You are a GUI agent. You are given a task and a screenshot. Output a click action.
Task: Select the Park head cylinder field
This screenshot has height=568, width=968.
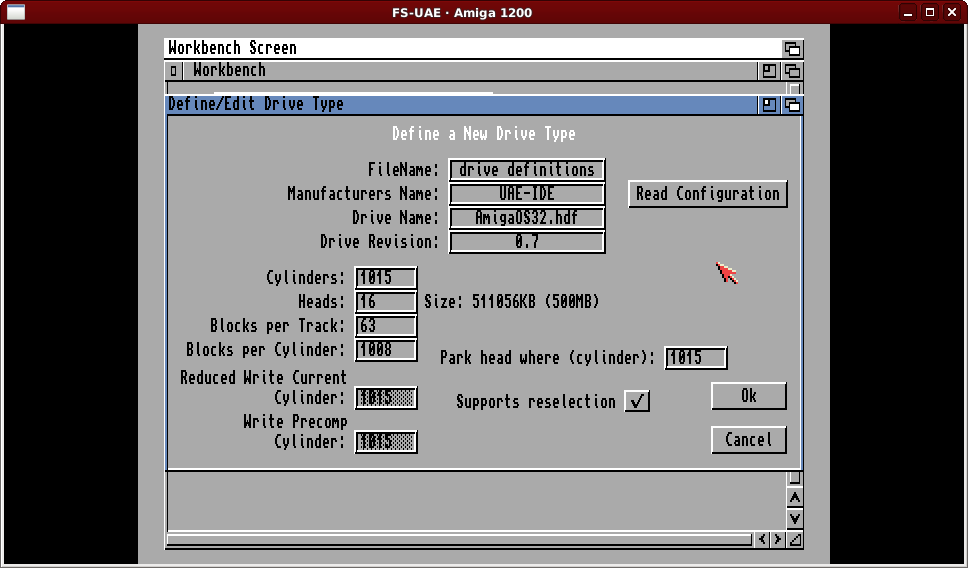click(x=696, y=358)
